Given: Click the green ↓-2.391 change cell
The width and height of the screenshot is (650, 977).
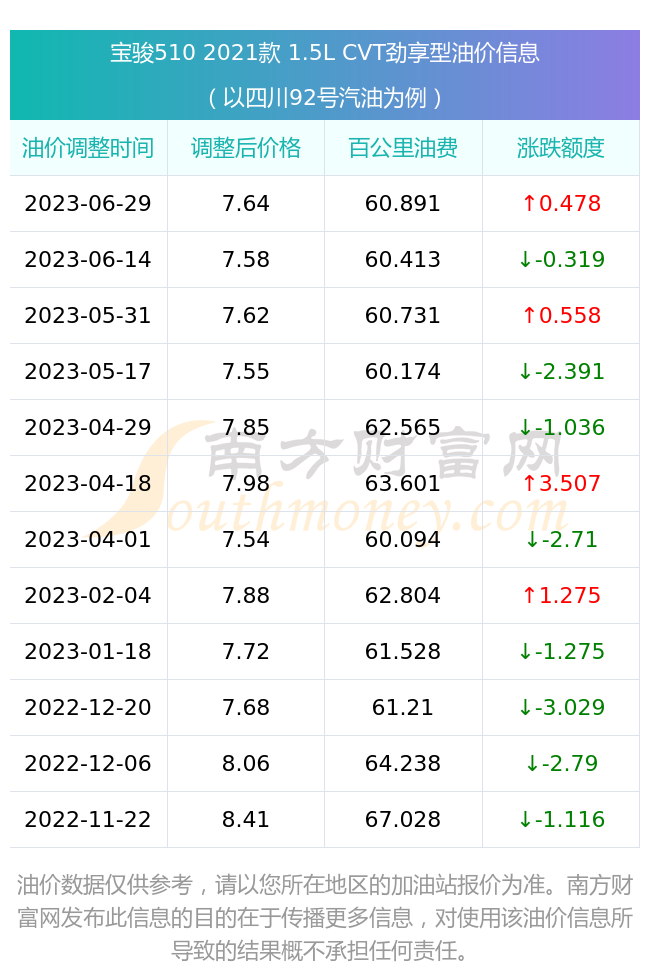Looking at the screenshot, I should [561, 372].
